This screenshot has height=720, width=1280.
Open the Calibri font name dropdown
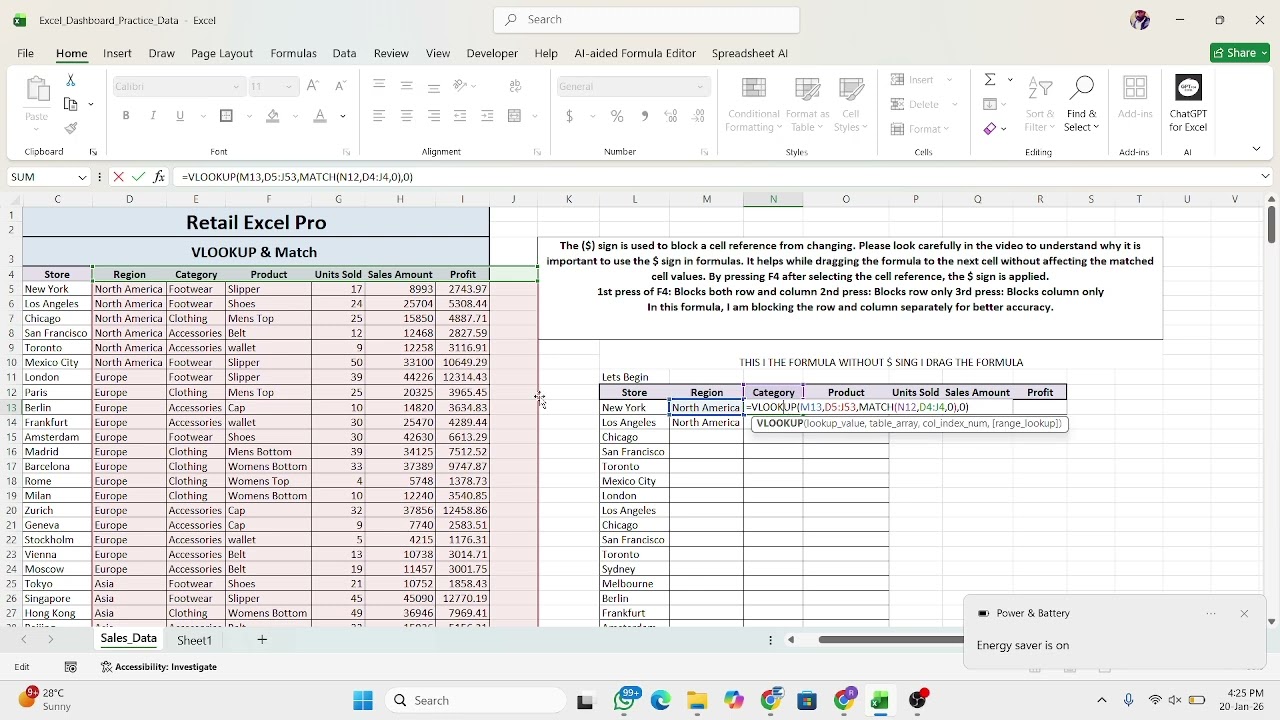pos(236,86)
